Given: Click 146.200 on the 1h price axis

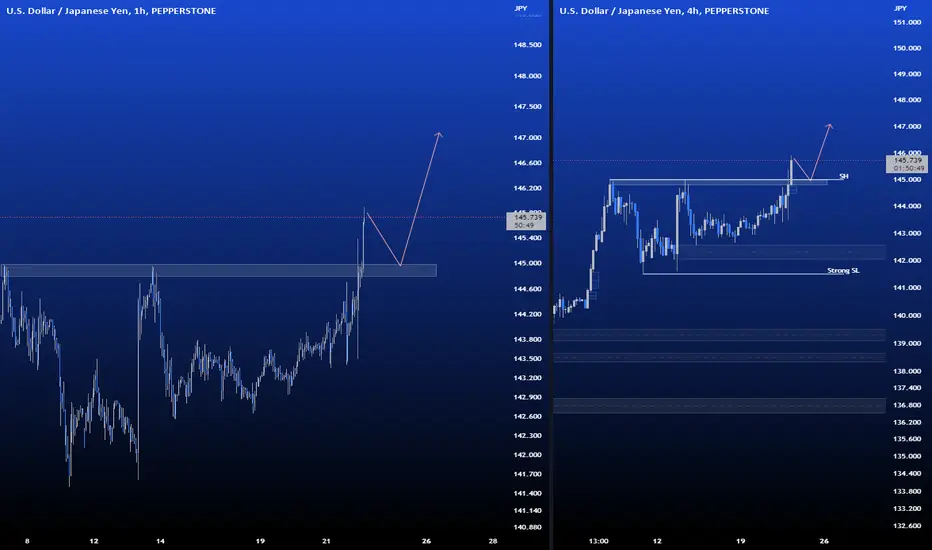Looking at the screenshot, I should 527,188.
